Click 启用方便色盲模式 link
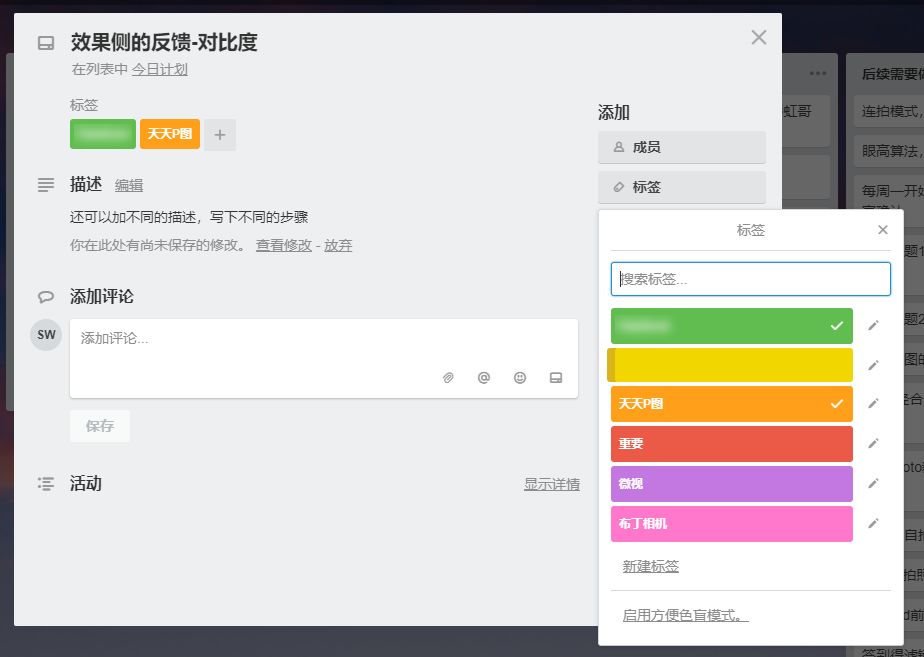 pyautogui.click(x=686, y=615)
